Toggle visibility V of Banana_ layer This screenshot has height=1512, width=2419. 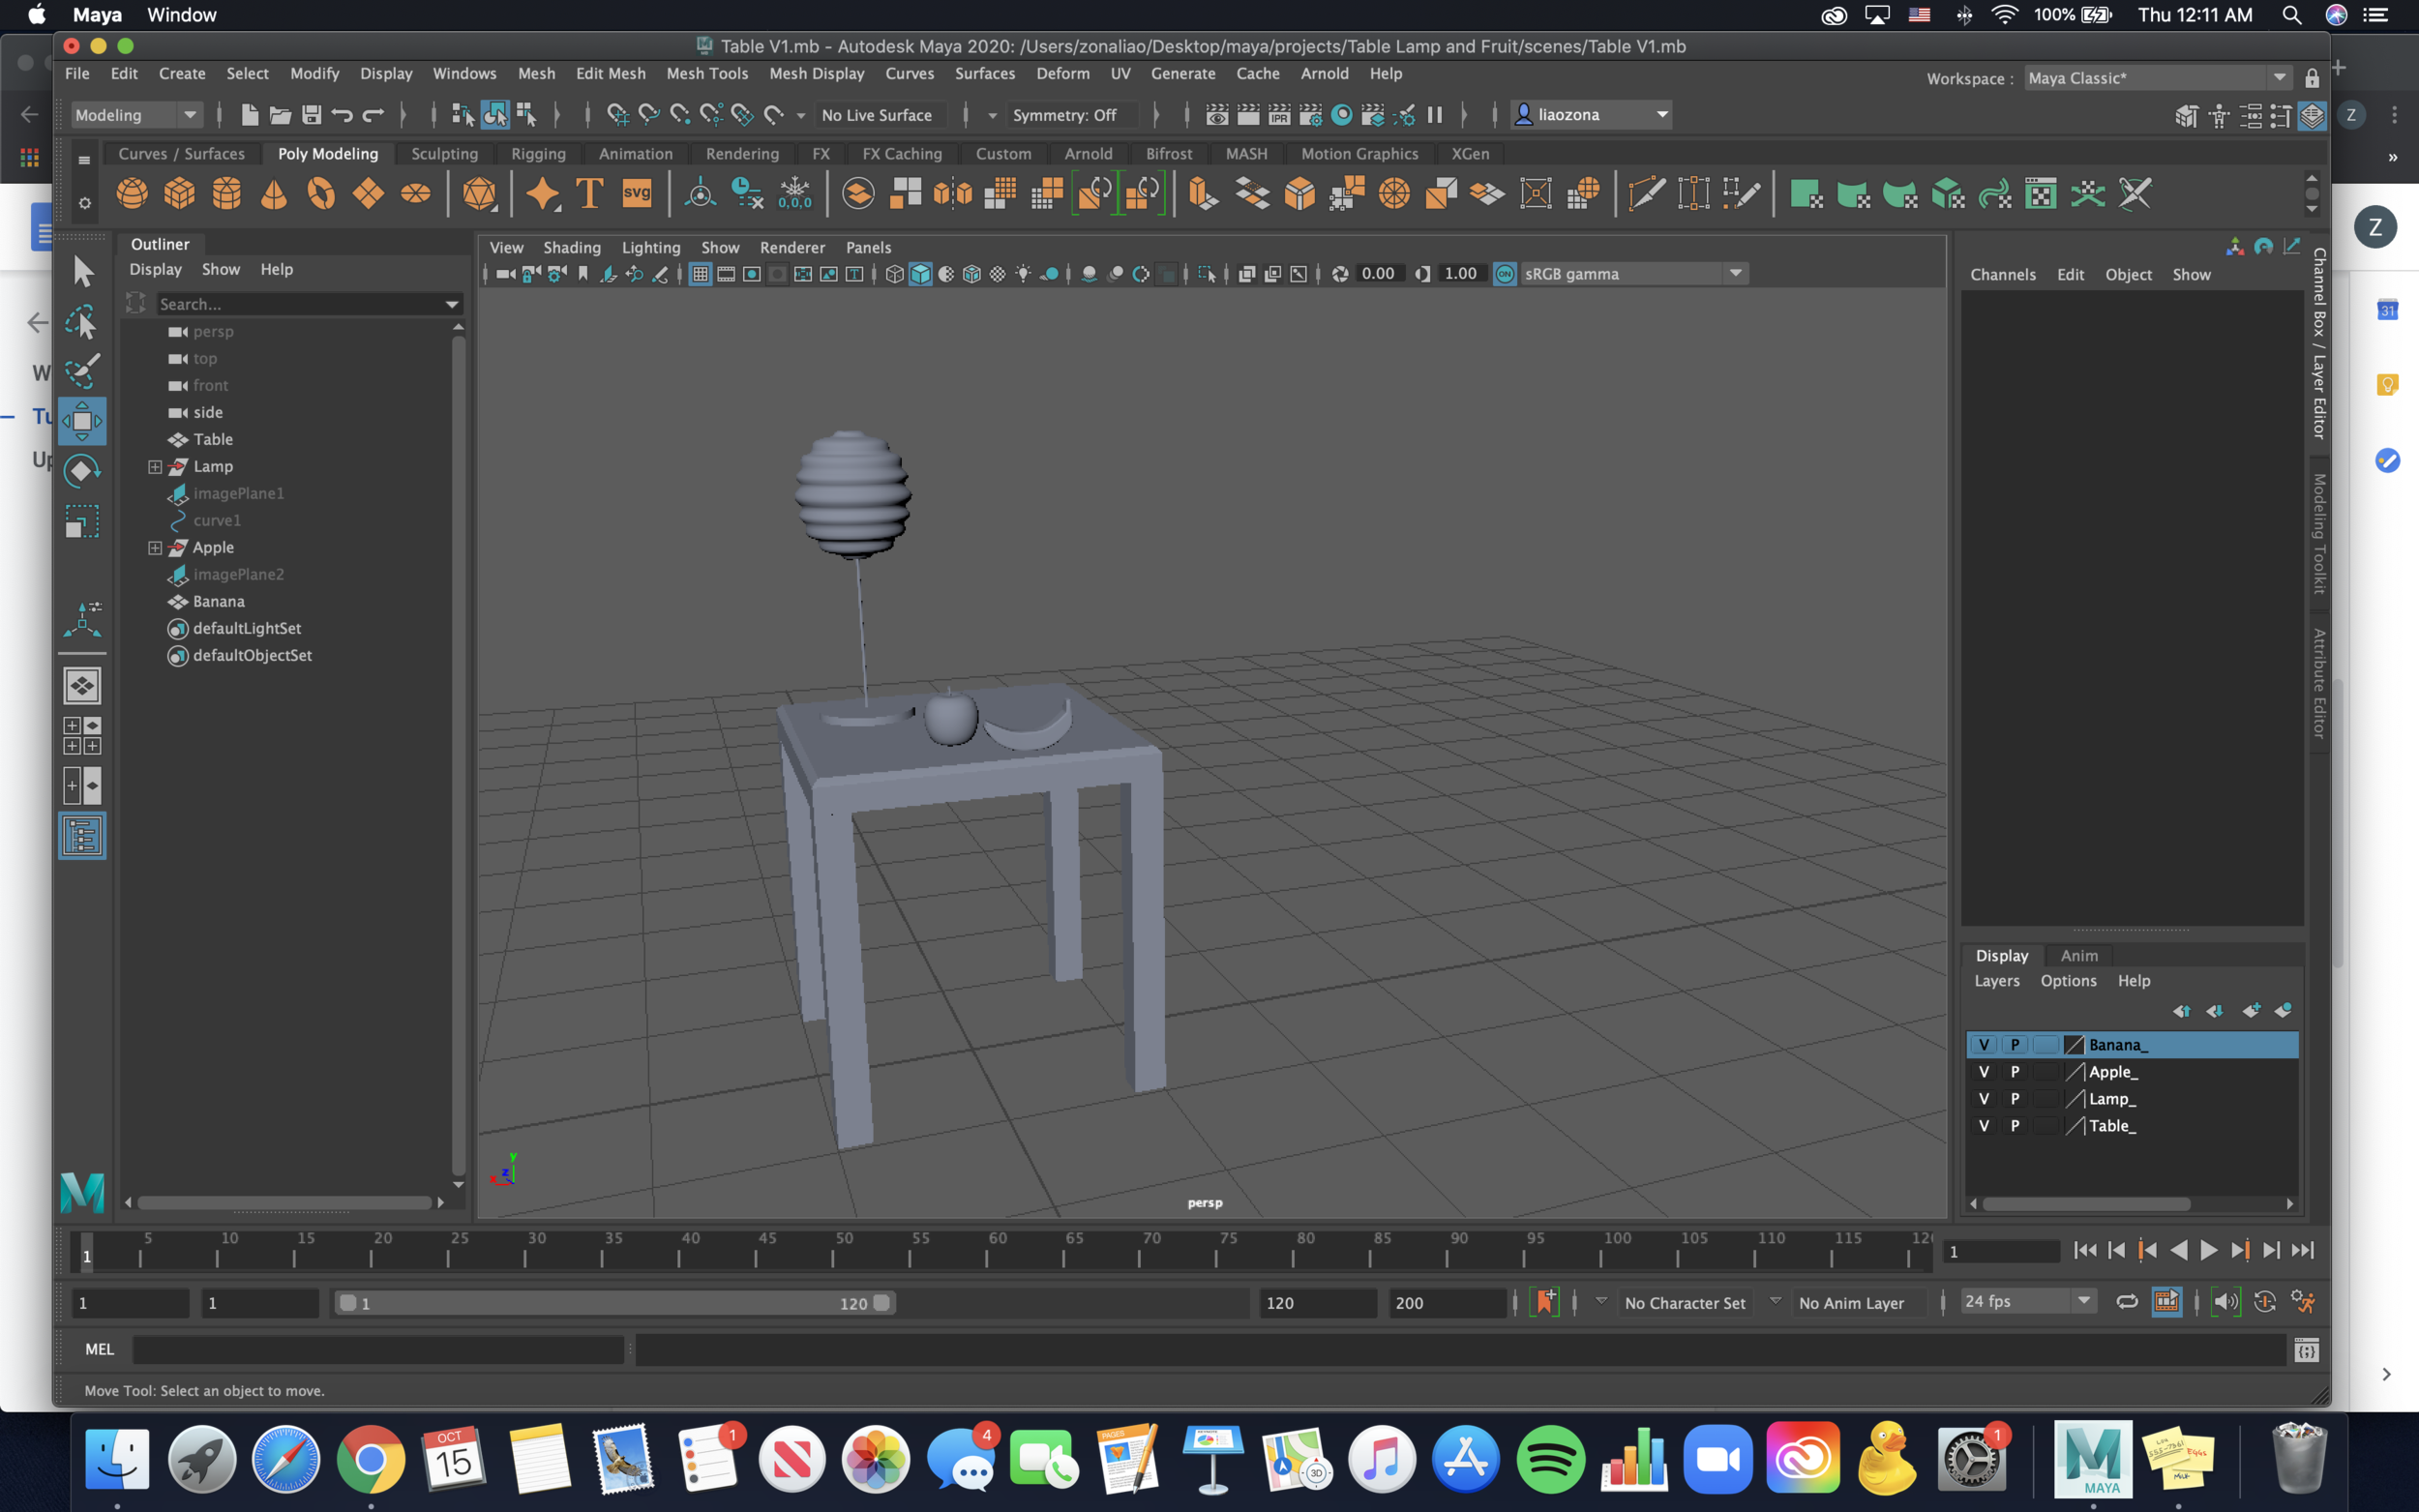1984,1044
